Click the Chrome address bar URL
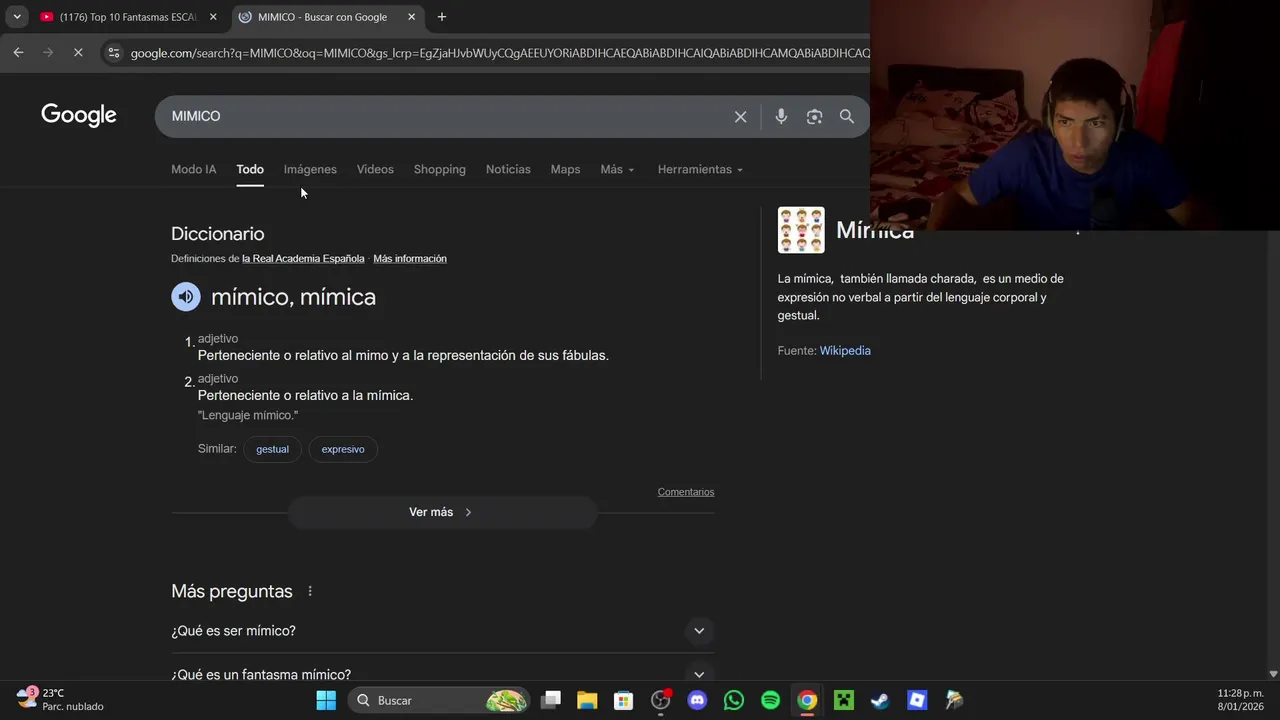Image resolution: width=1280 pixels, height=720 pixels. pos(500,53)
